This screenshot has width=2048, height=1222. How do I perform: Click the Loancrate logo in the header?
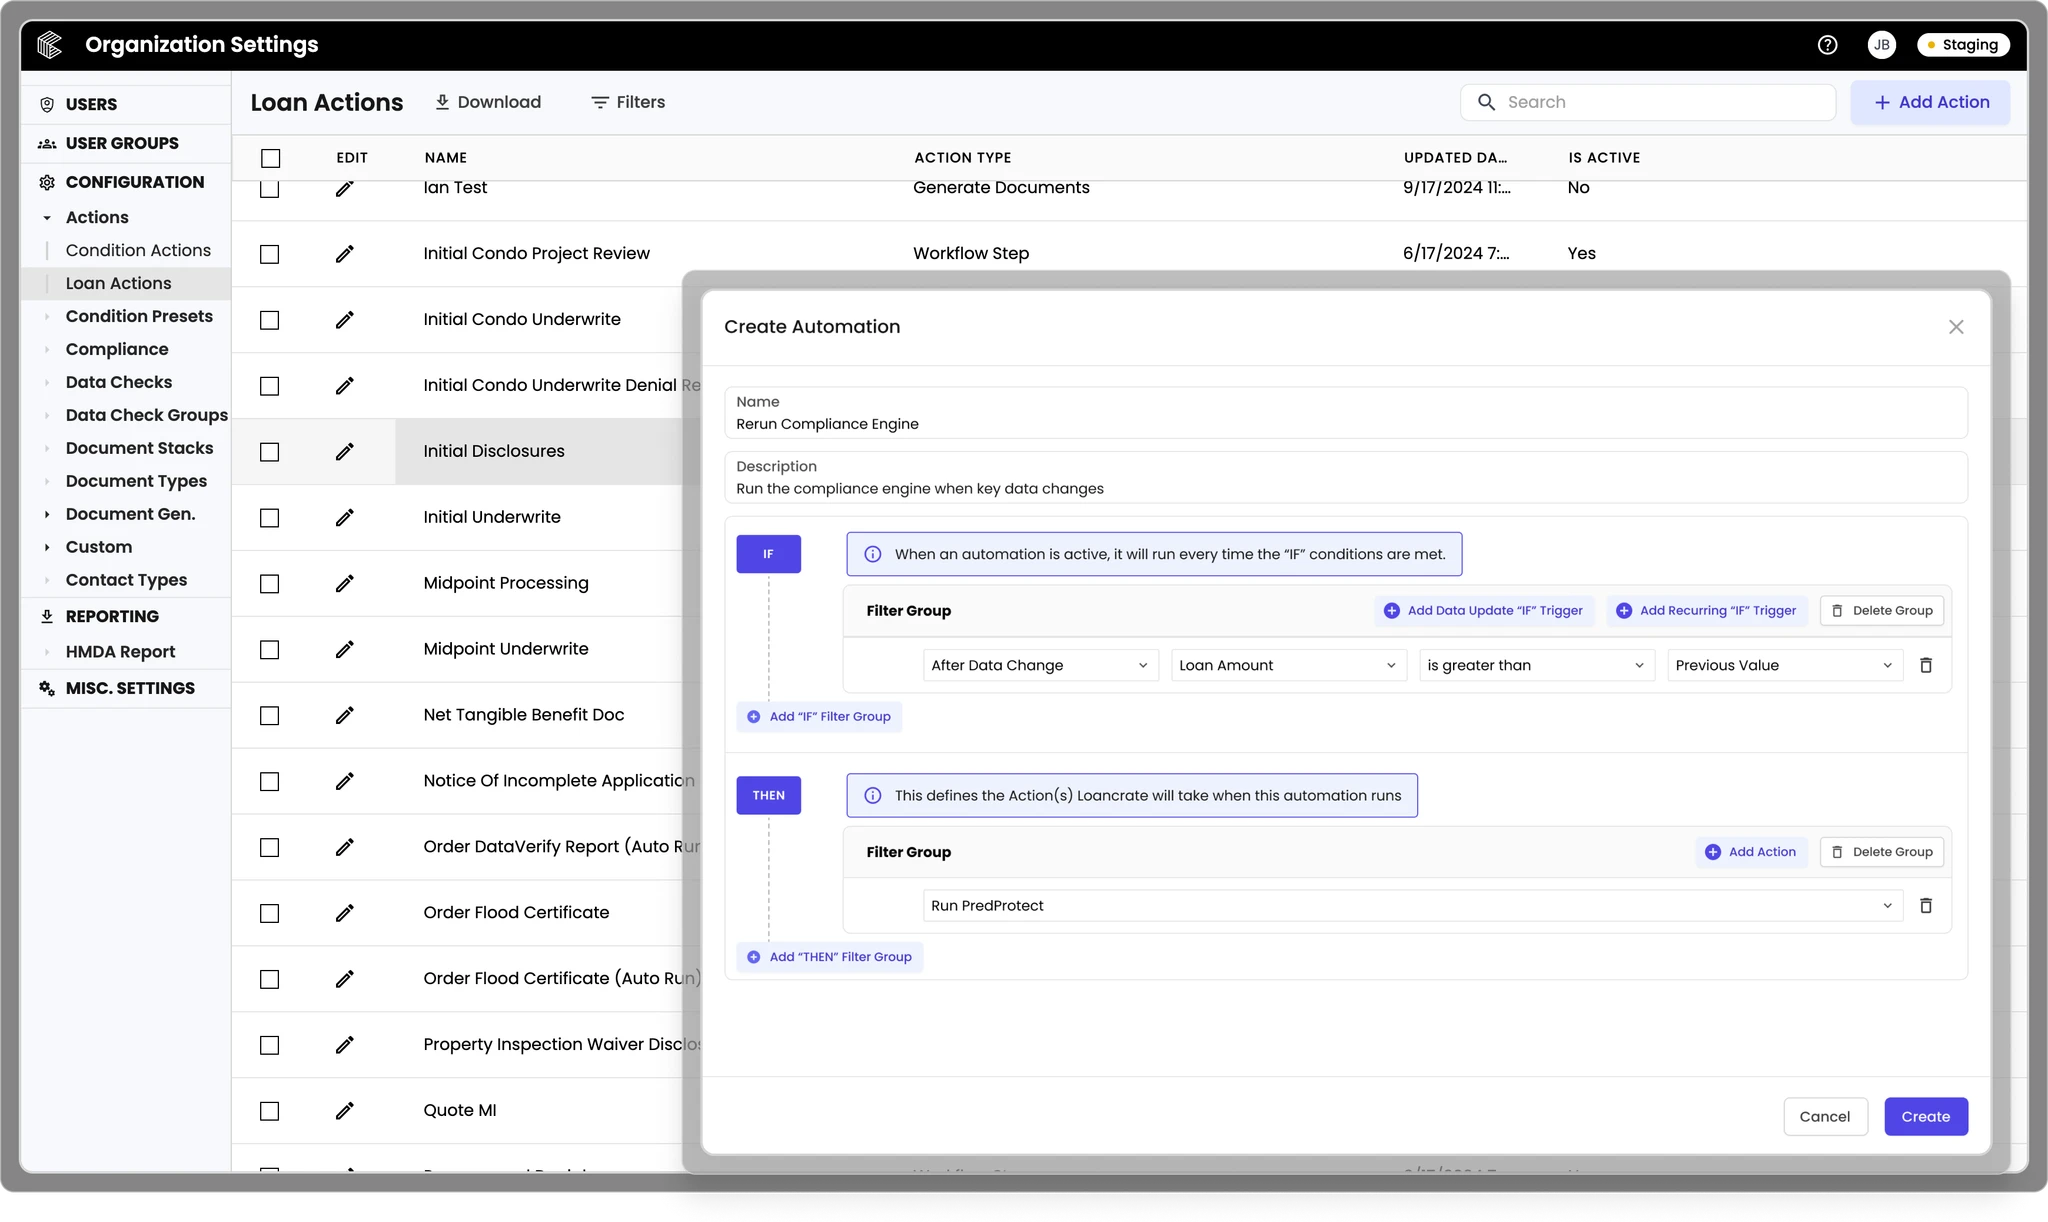pos(47,44)
